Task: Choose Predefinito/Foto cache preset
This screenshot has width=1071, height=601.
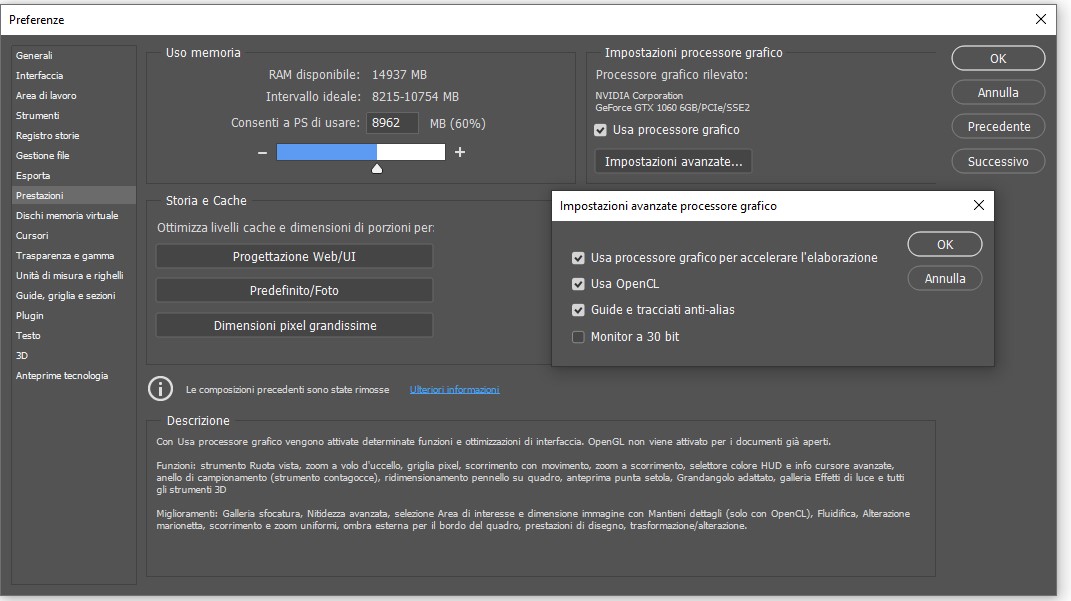Action: pos(294,291)
